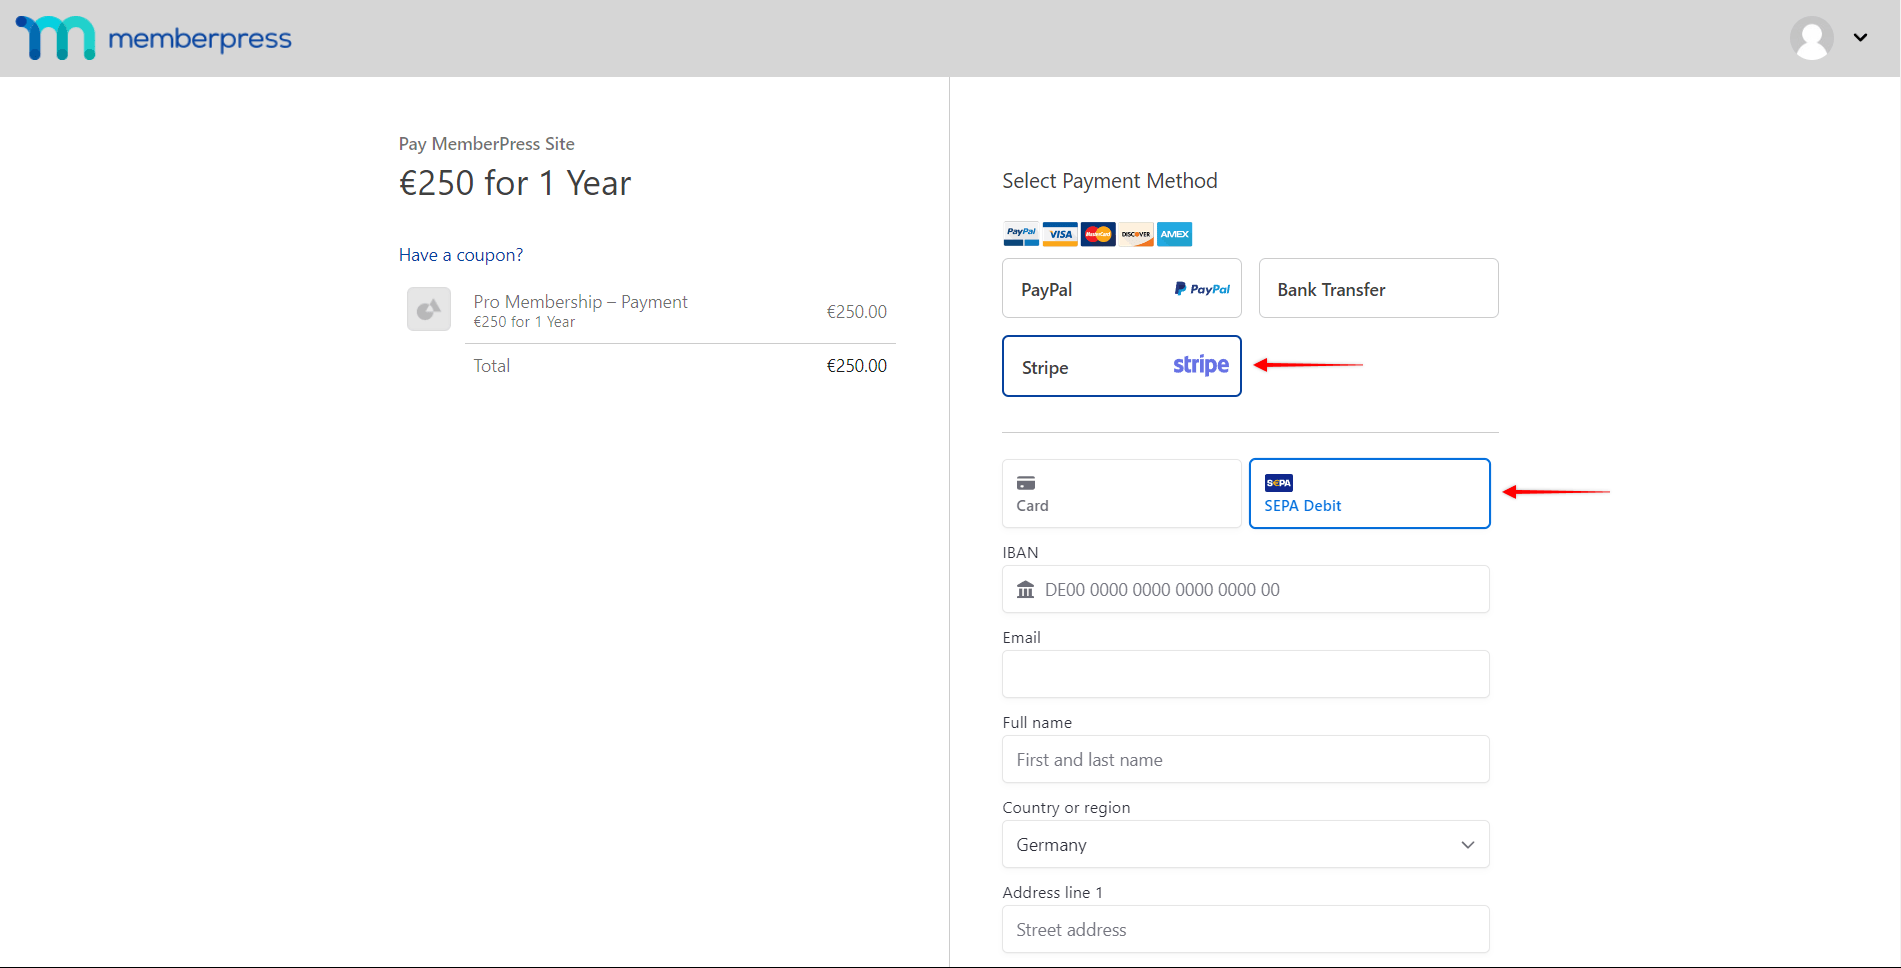Screen dimensions: 1901x968
Task: Switch to the Card payment tab
Action: [x=1121, y=494]
